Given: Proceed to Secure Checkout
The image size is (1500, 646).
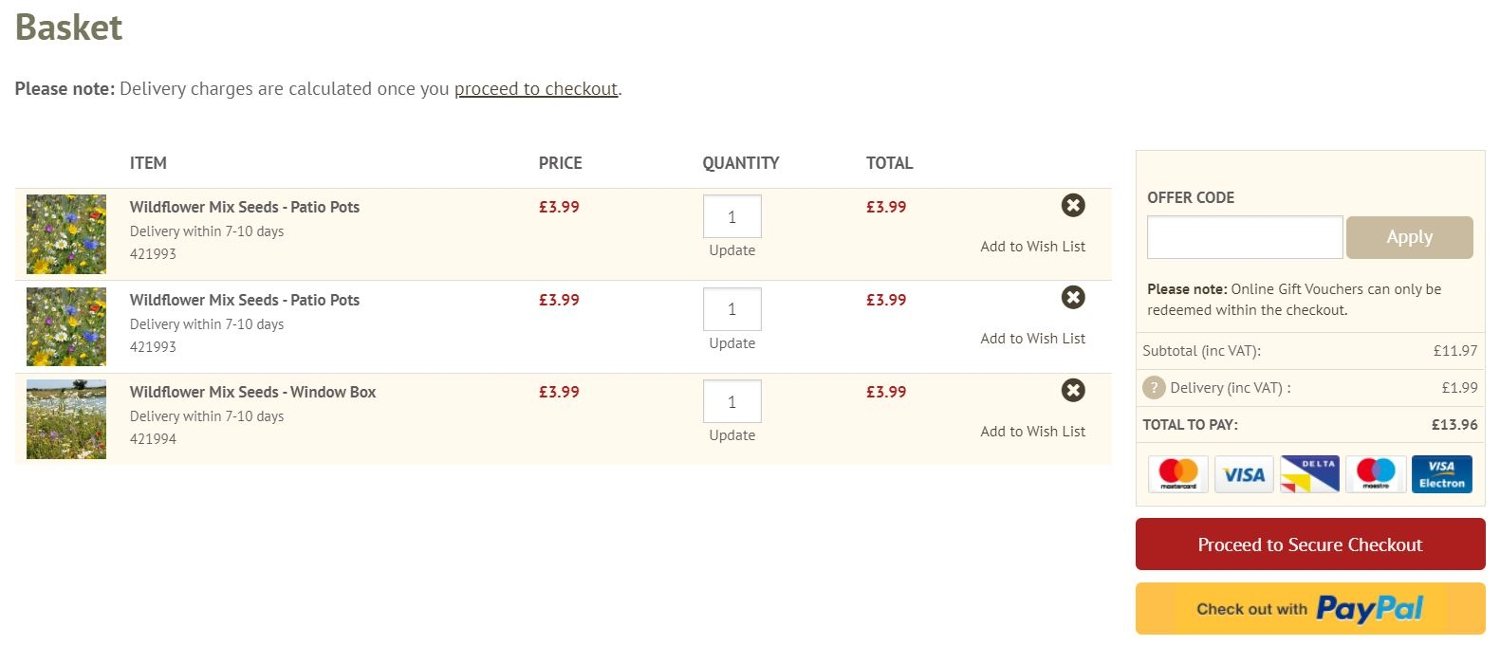Looking at the screenshot, I should point(1310,545).
